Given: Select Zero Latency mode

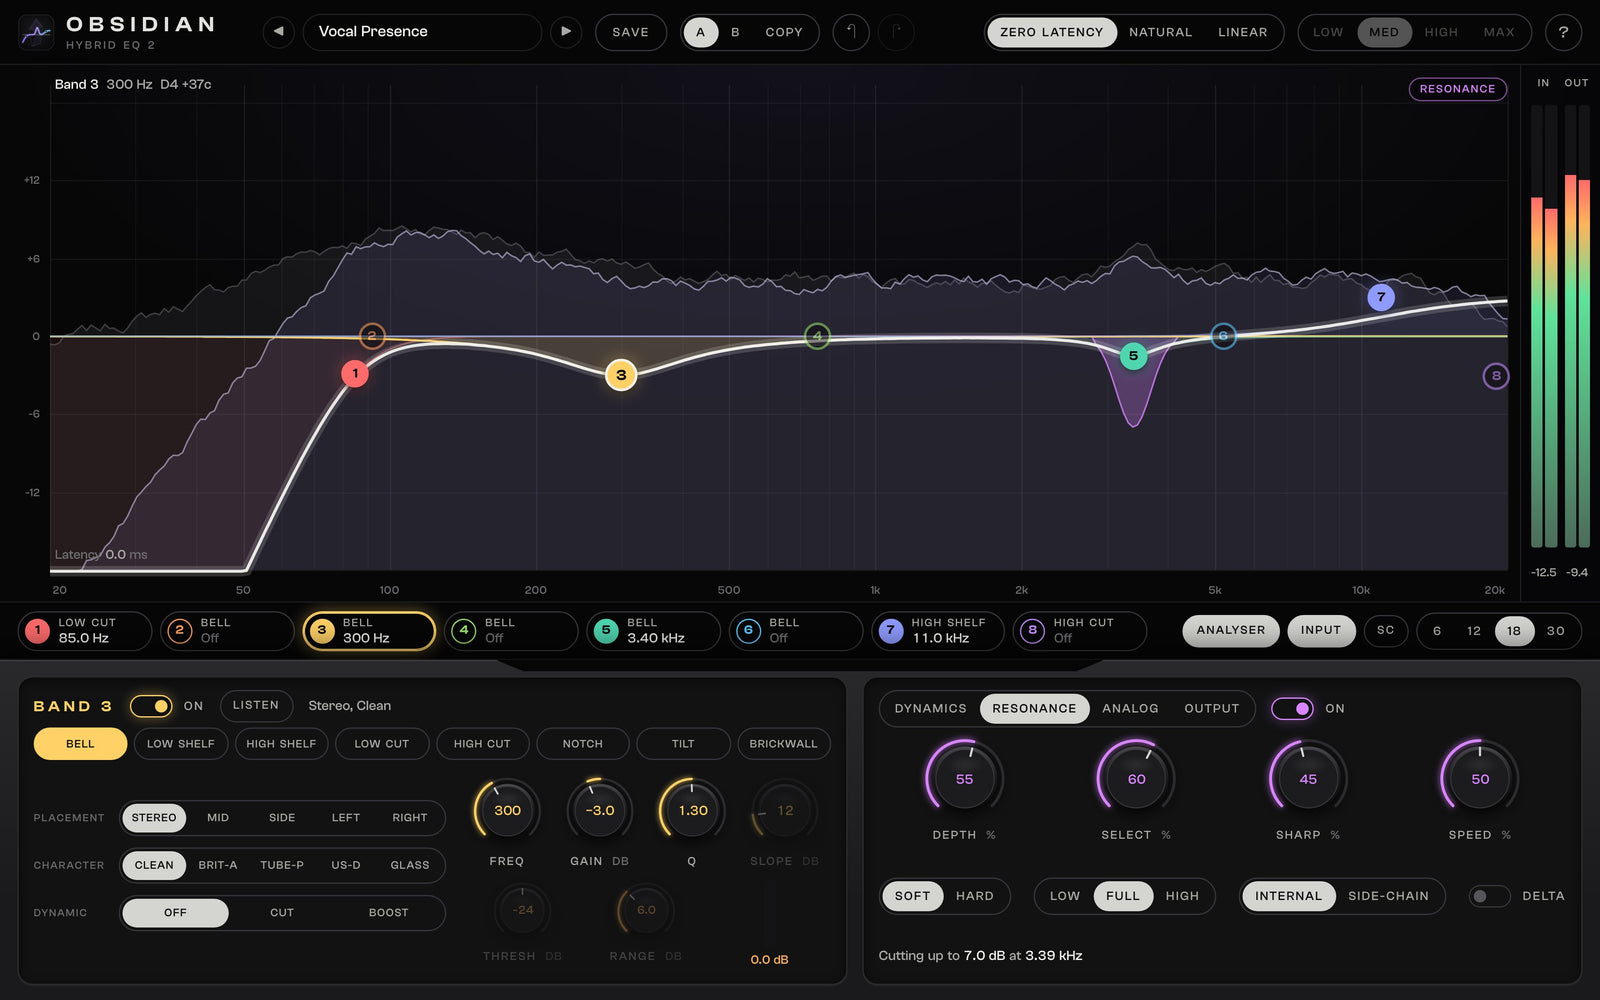Looking at the screenshot, I should 1052,32.
